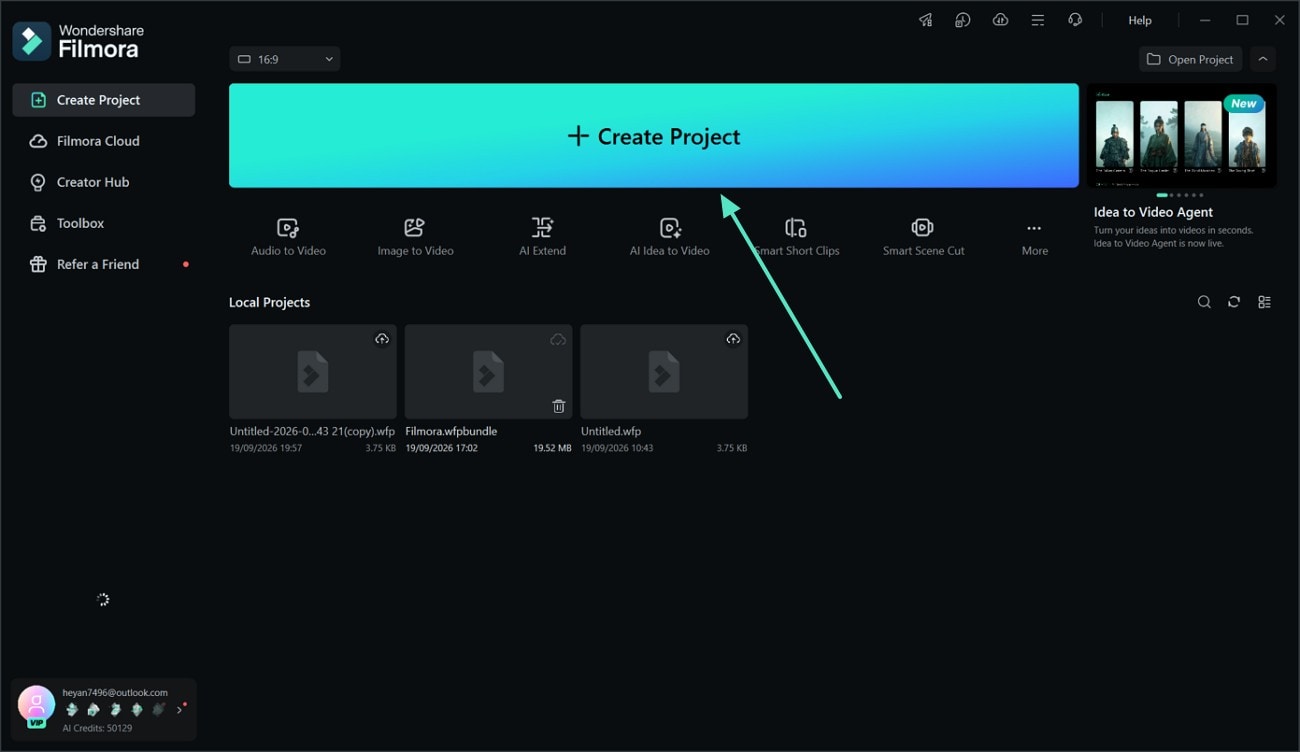Click the large Create Project button
Screen dimensions: 1300x752
point(654,135)
